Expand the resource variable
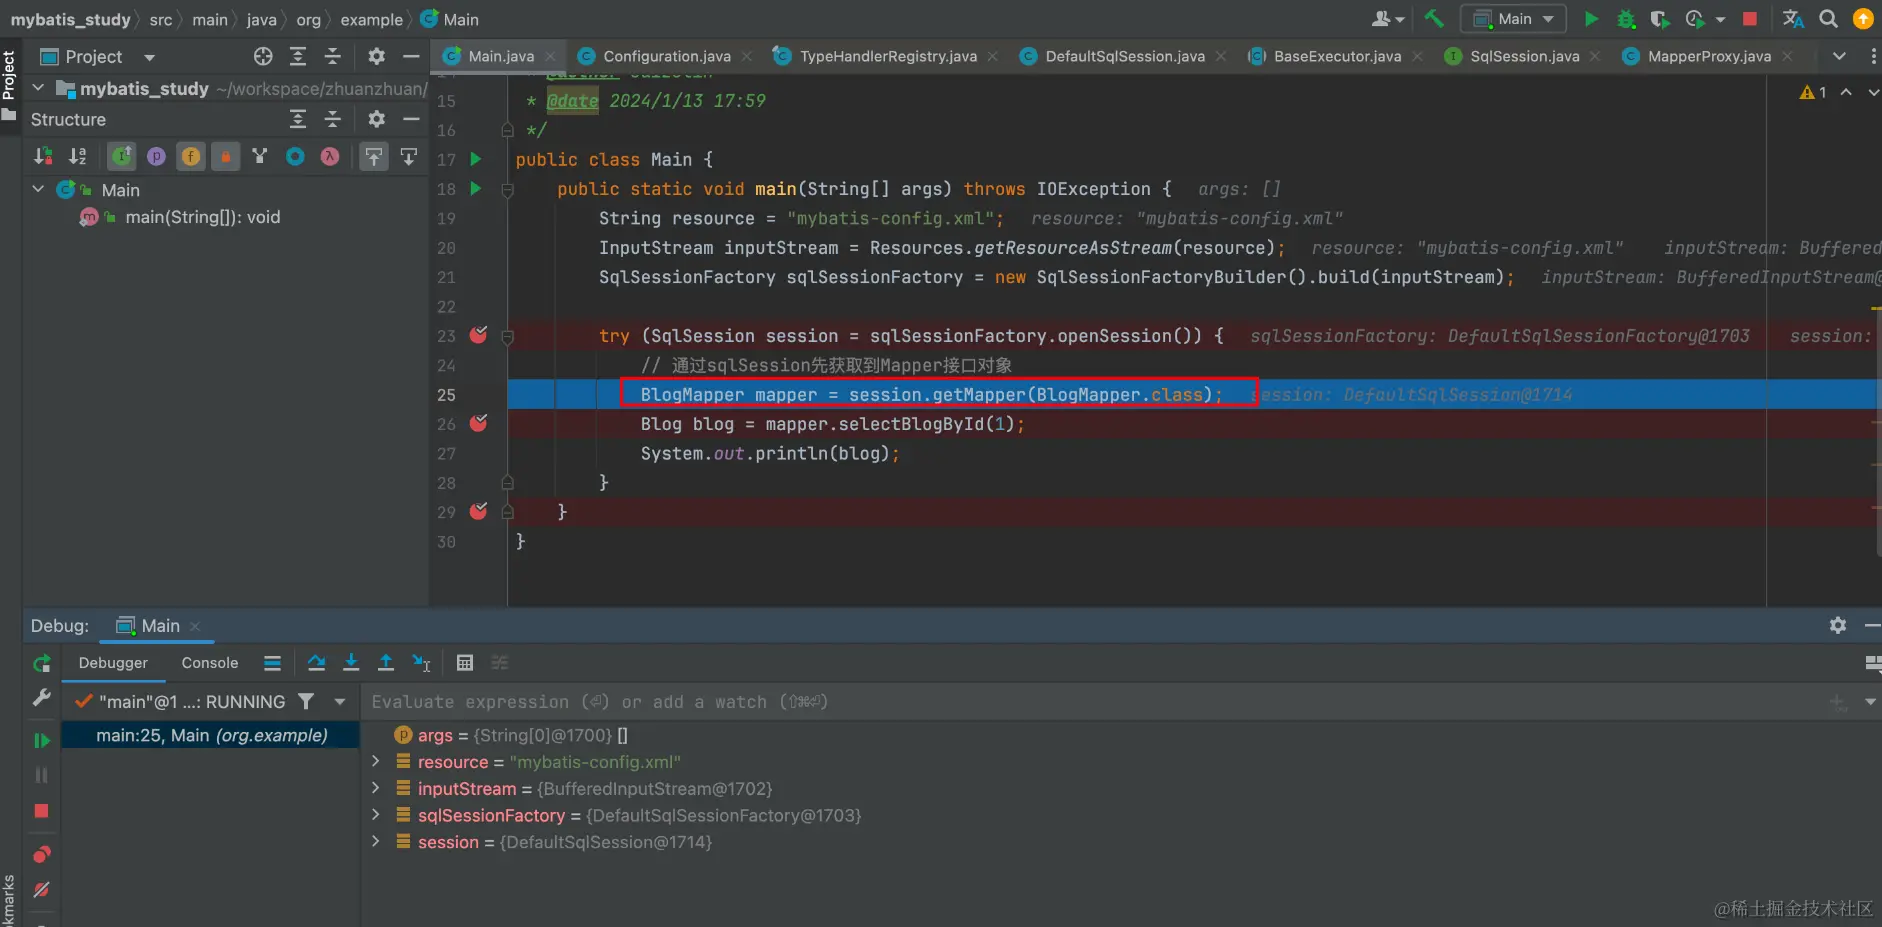The height and width of the screenshot is (927, 1882). [376, 761]
